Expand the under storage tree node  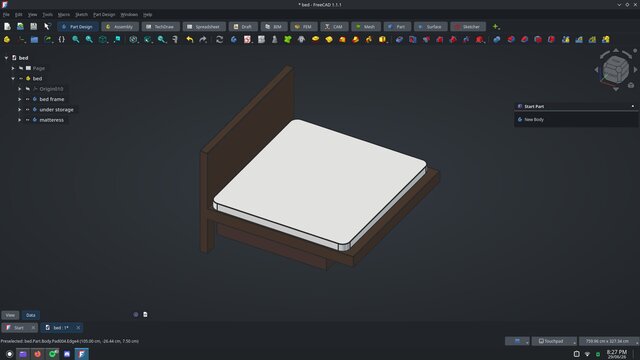point(20,109)
